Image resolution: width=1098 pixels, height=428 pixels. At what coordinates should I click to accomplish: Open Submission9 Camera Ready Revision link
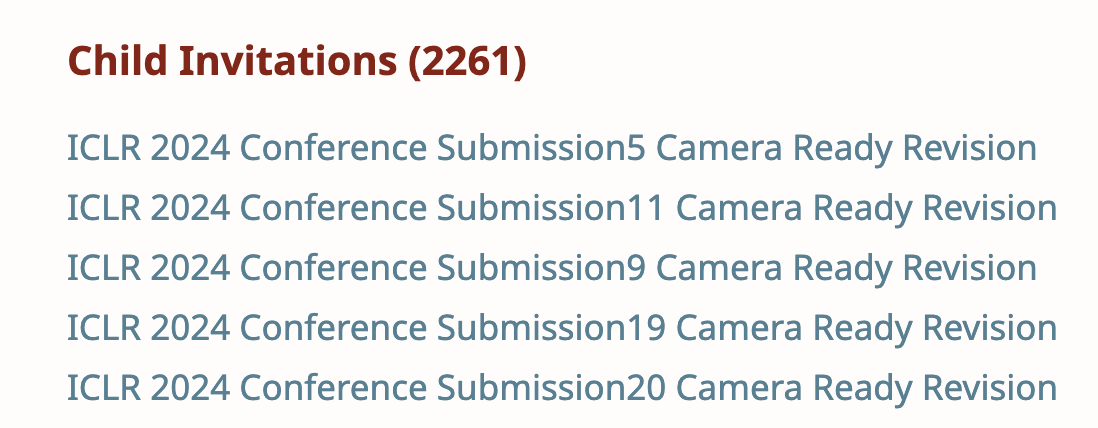[551, 268]
